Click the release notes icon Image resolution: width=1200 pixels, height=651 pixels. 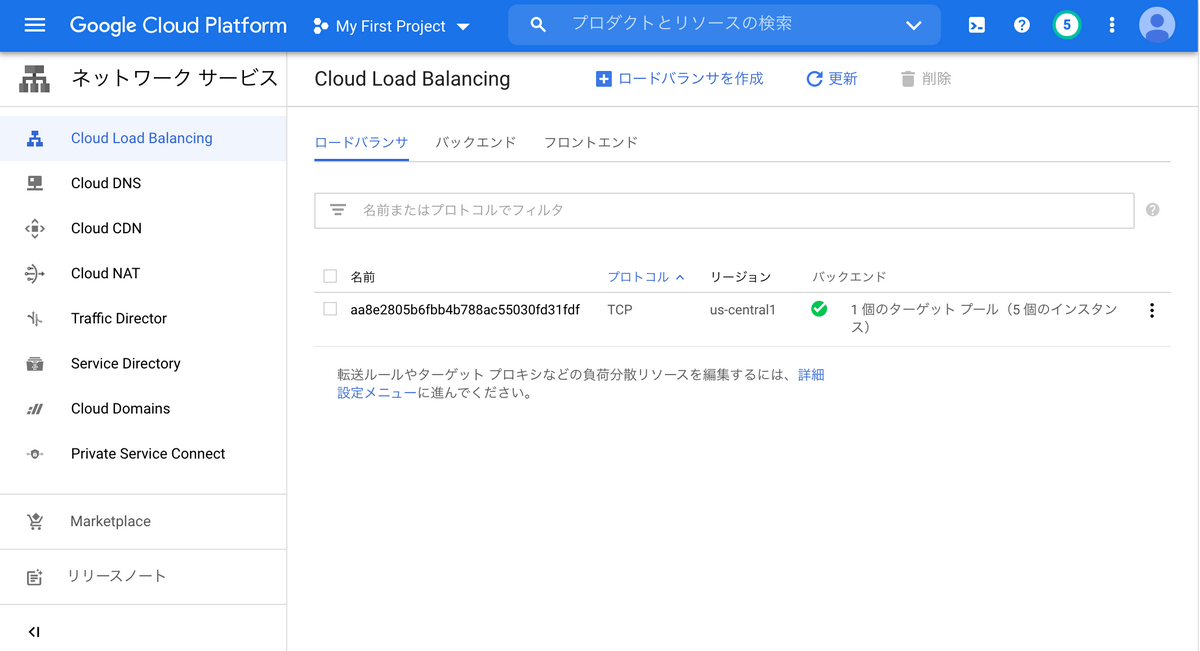[35, 577]
